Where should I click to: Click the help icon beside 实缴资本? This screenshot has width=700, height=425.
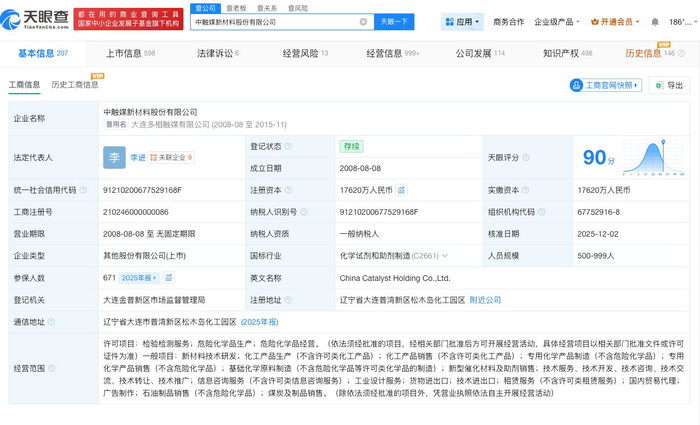[525, 190]
